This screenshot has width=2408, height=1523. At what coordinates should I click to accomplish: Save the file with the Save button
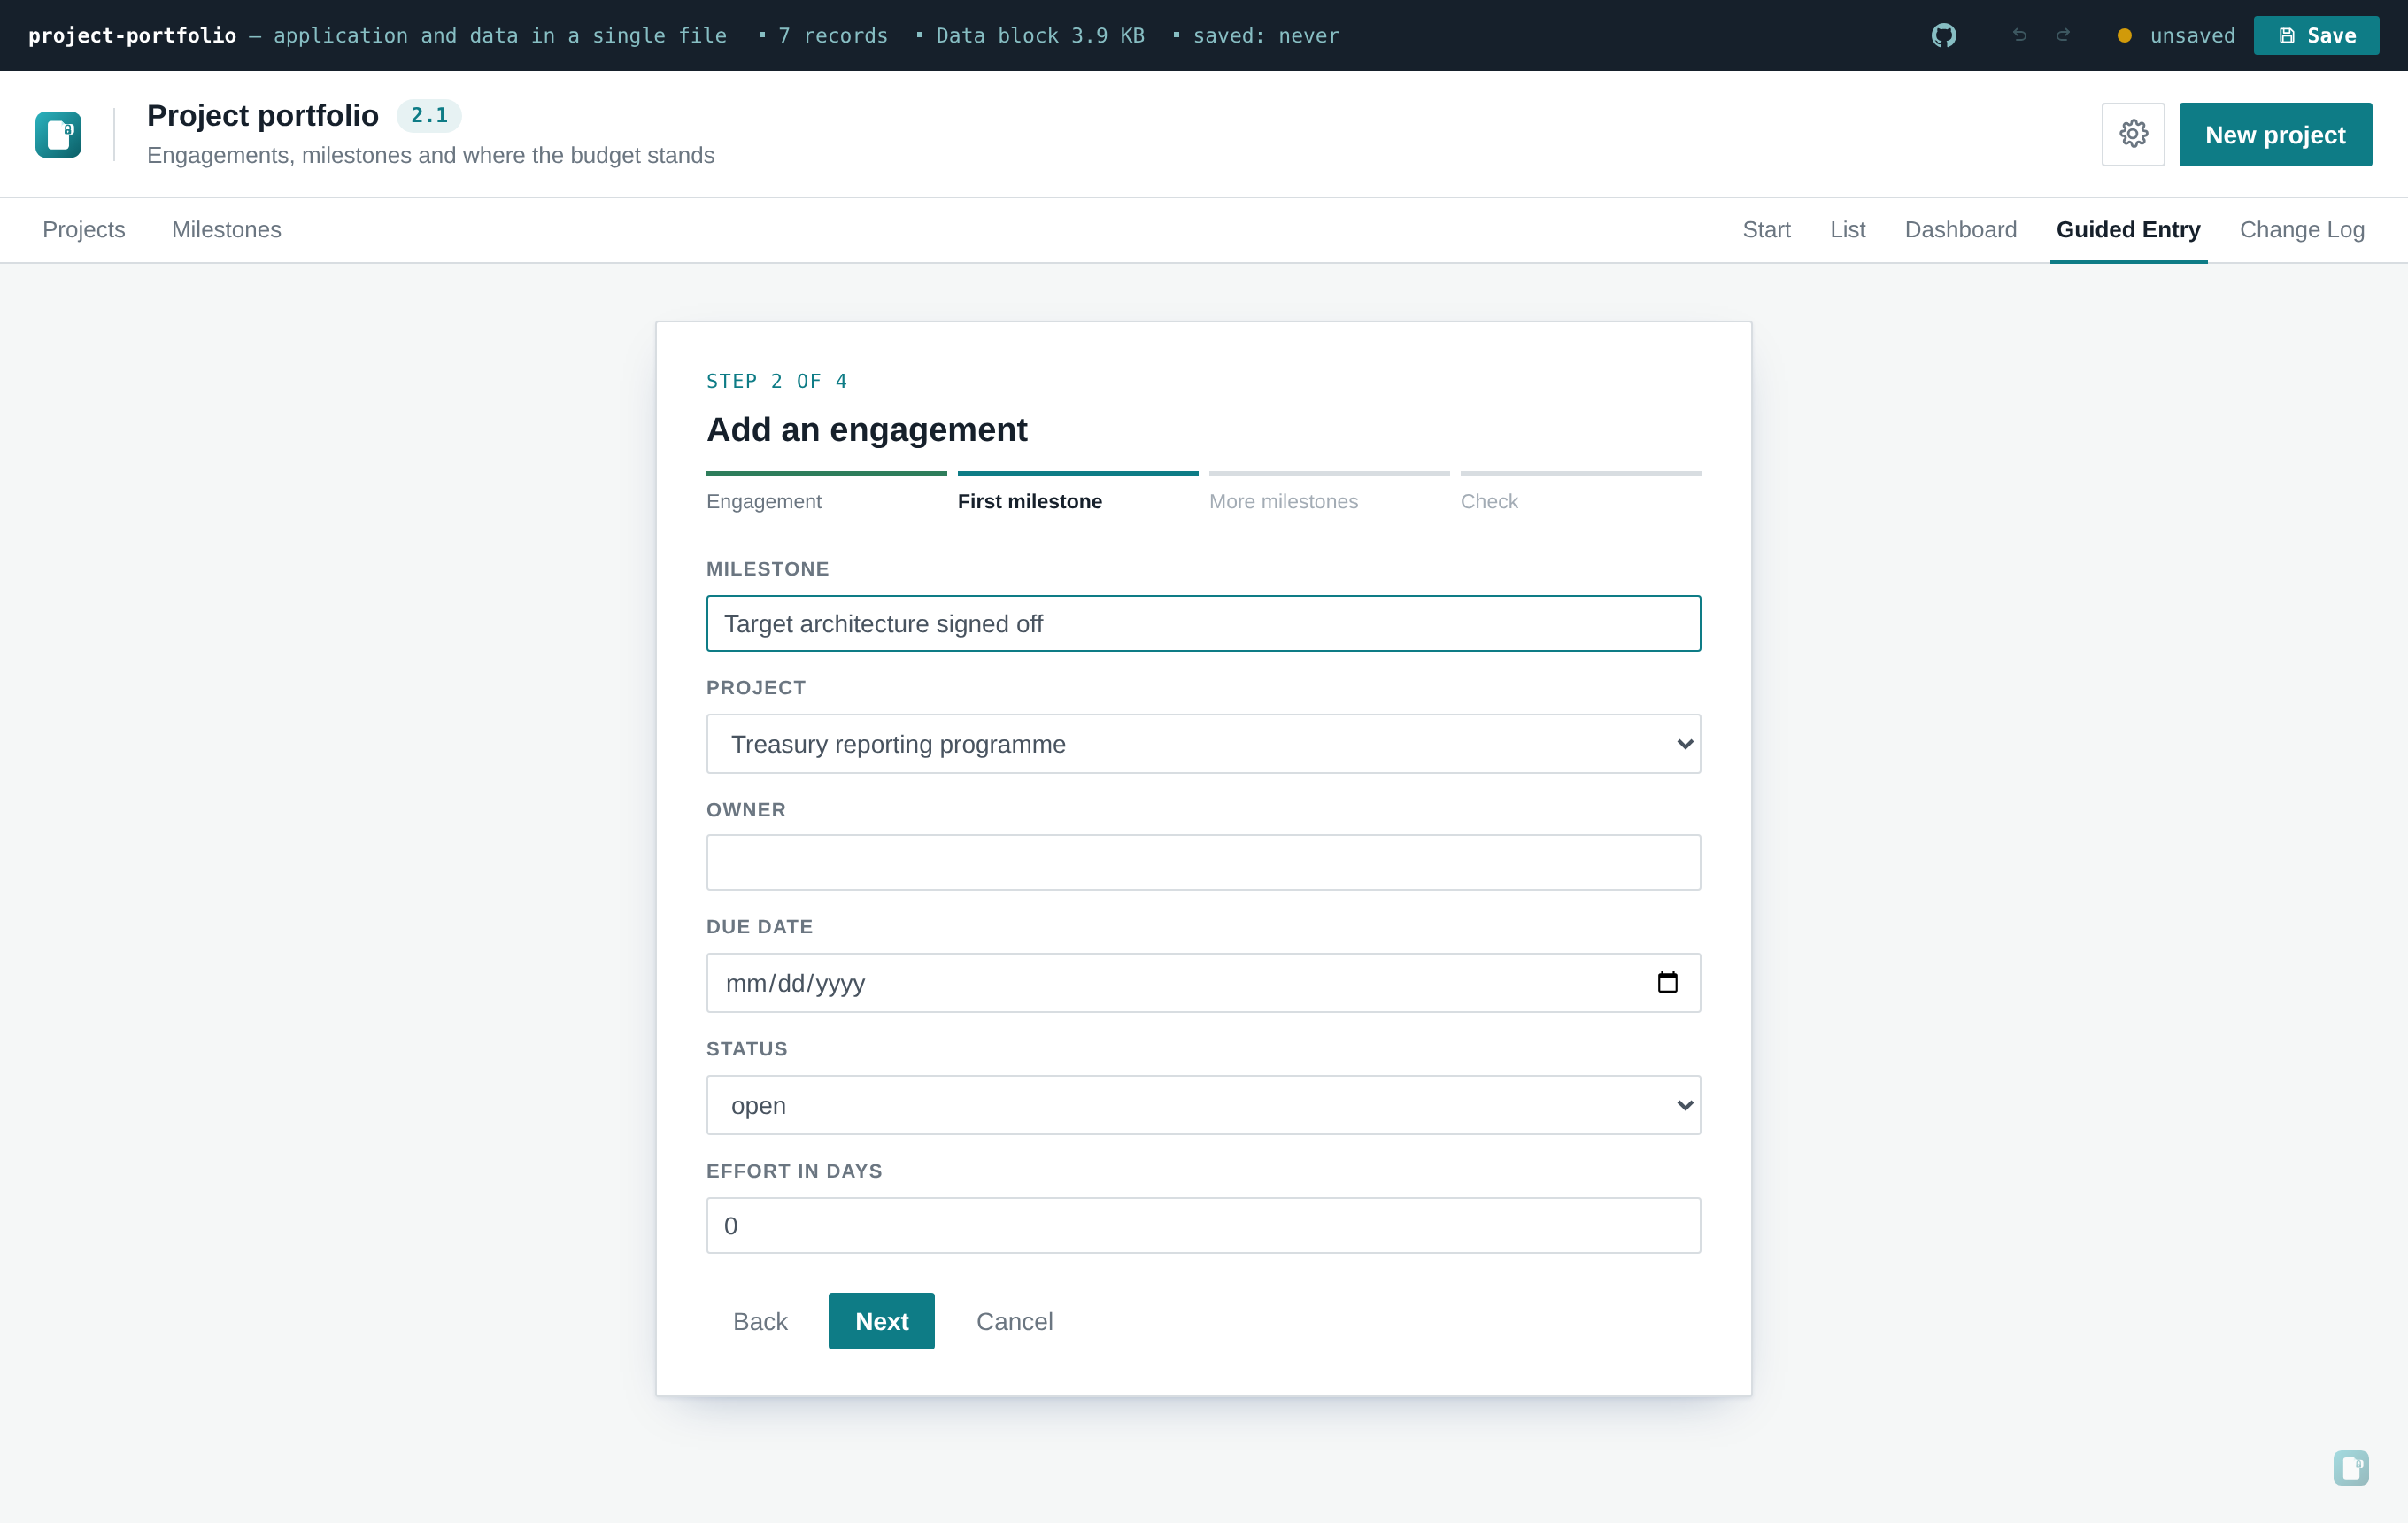tap(2316, 36)
